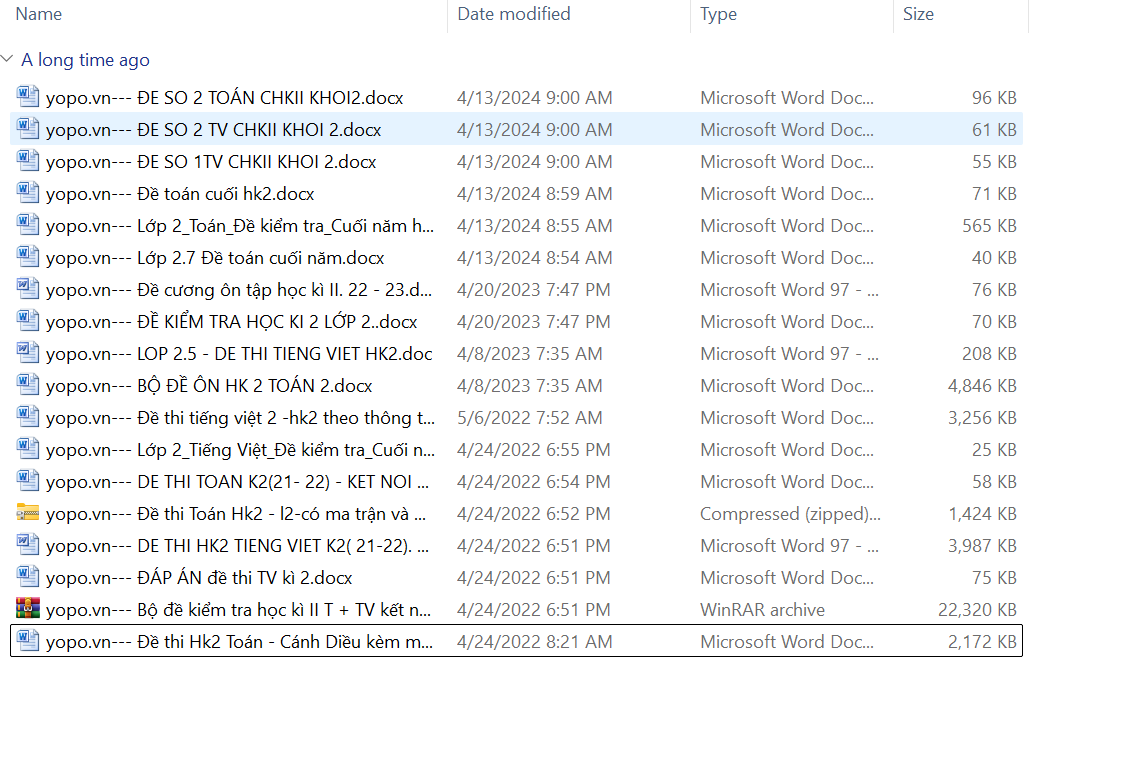Select the "A long time ago" group label
1143x767 pixels.
click(85, 60)
